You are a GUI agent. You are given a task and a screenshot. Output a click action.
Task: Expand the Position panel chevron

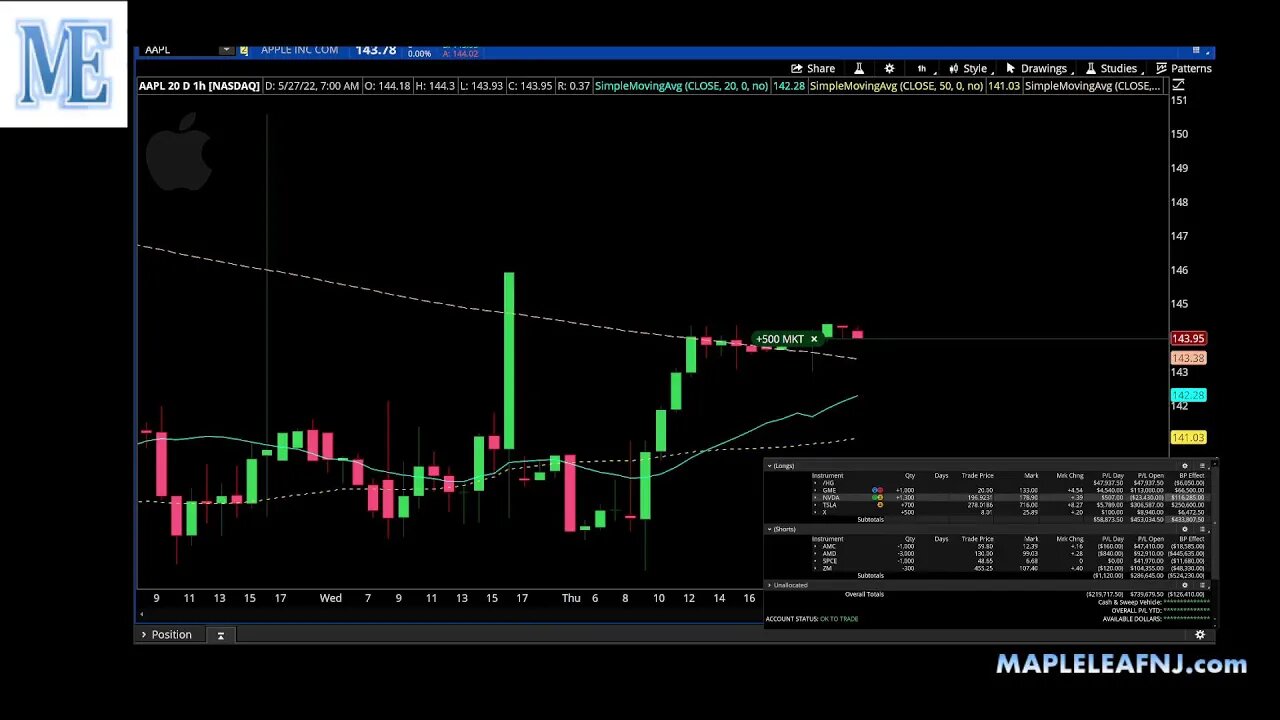pos(144,634)
